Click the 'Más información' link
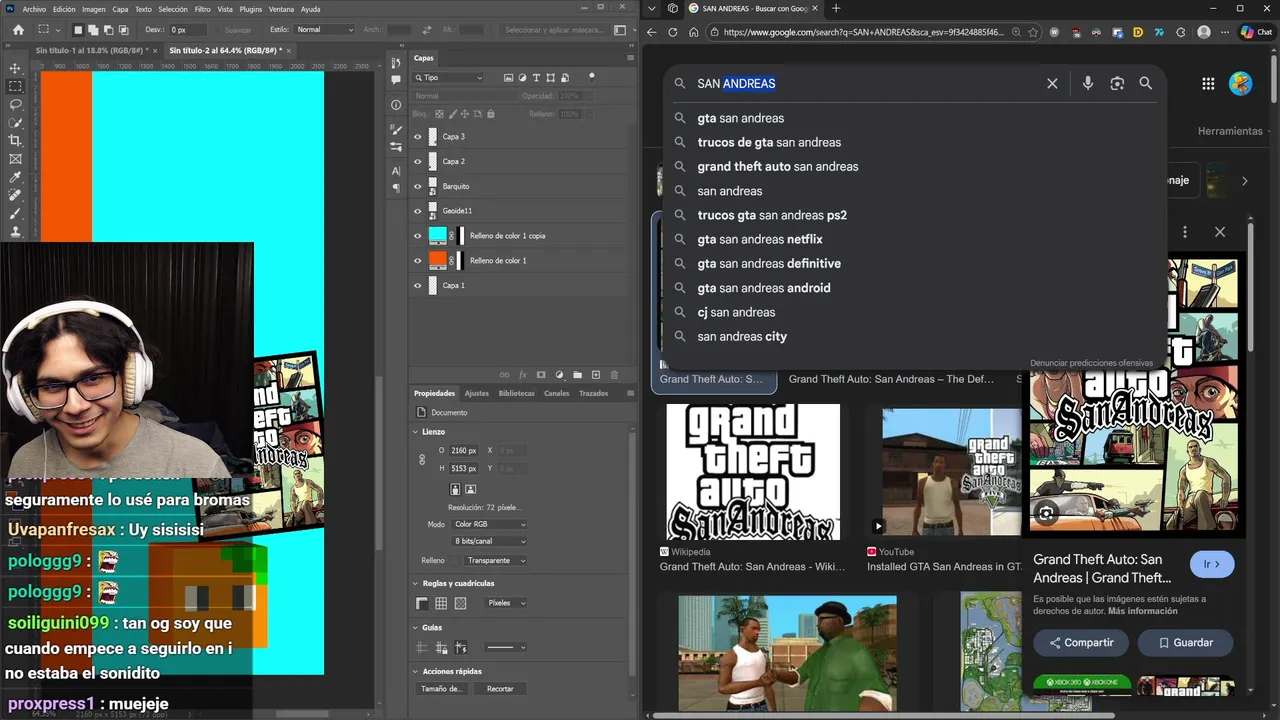1280x720 pixels. click(1142, 611)
